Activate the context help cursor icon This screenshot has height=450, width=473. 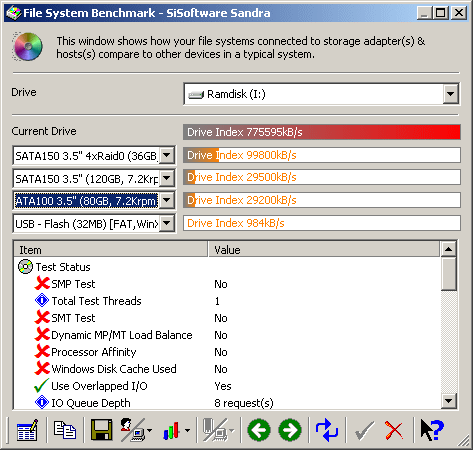click(x=432, y=430)
